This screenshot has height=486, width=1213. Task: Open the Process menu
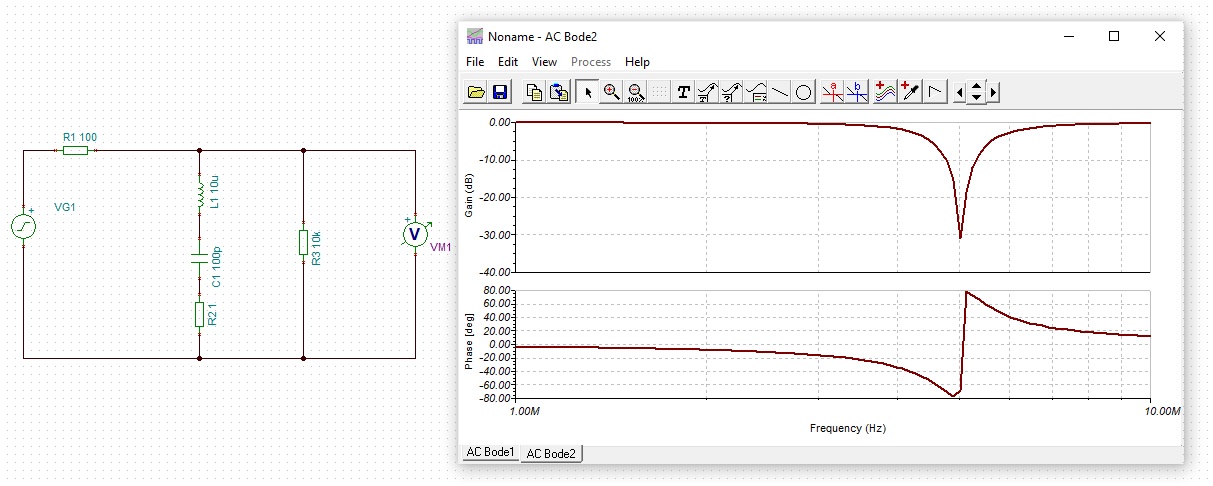pyautogui.click(x=591, y=62)
